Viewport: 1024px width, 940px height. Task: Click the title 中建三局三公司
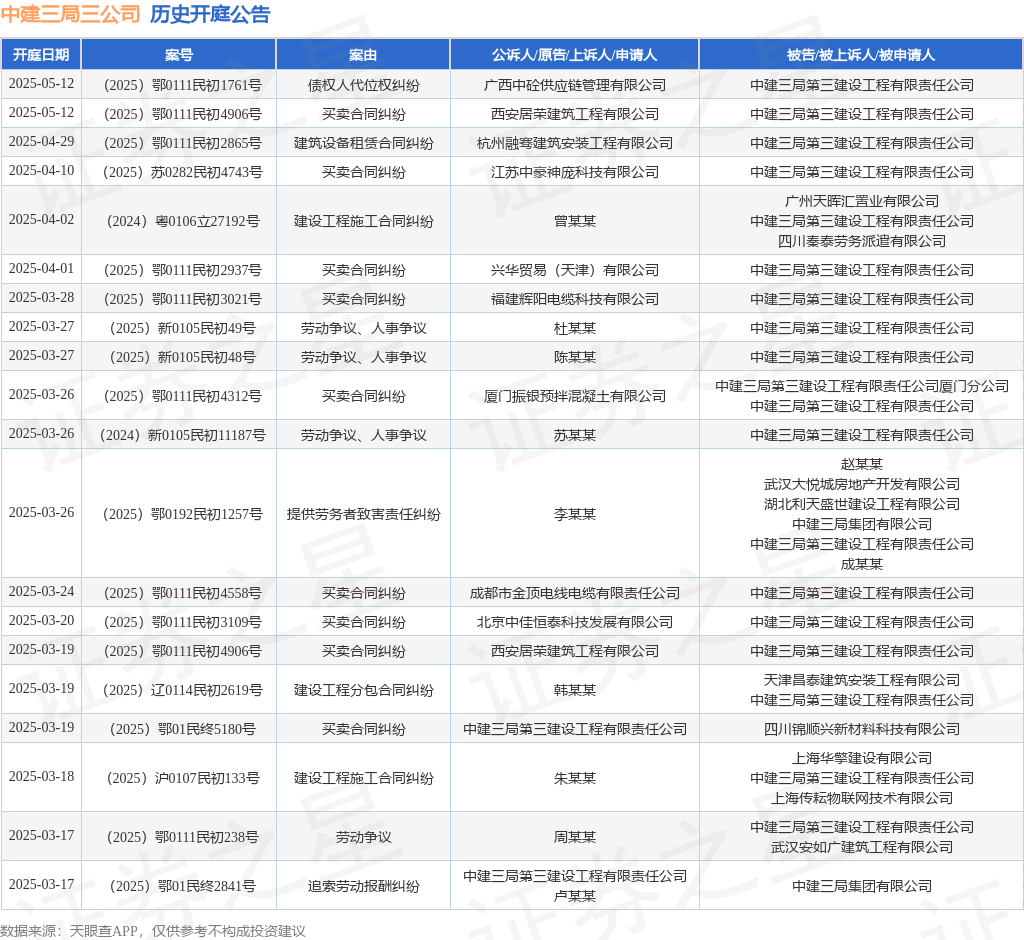point(71,14)
